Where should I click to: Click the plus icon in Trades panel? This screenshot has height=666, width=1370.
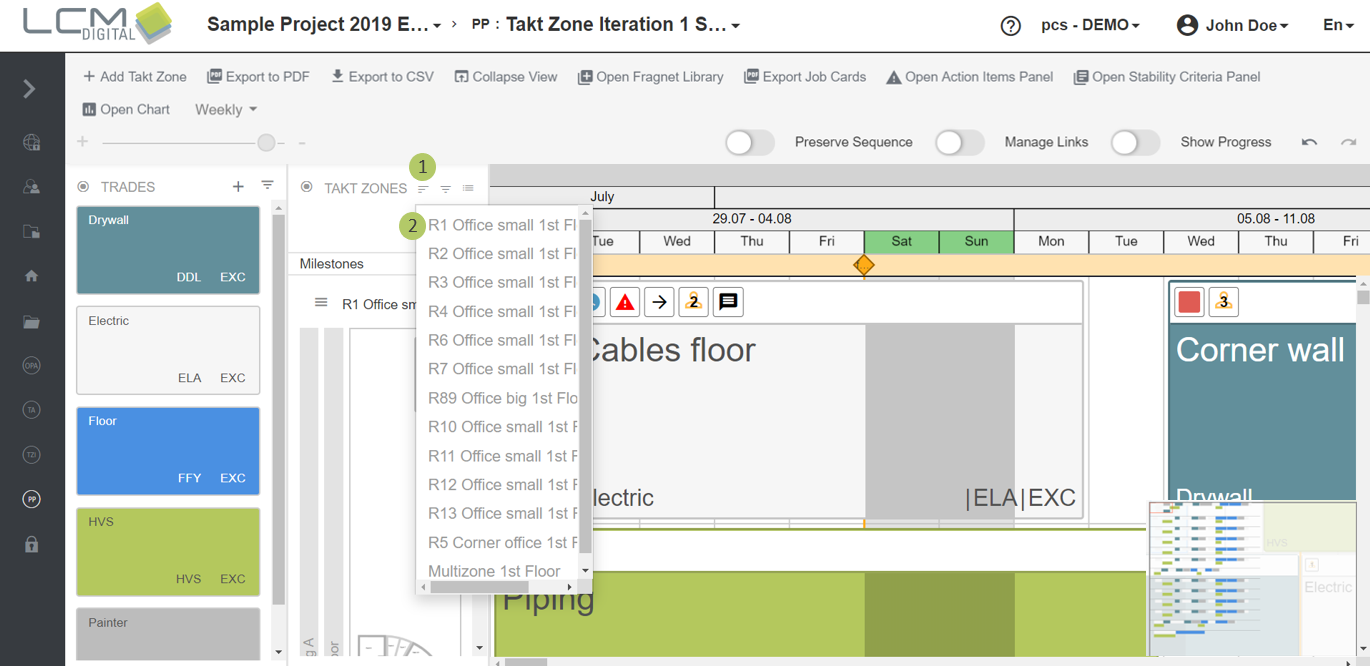click(x=238, y=186)
